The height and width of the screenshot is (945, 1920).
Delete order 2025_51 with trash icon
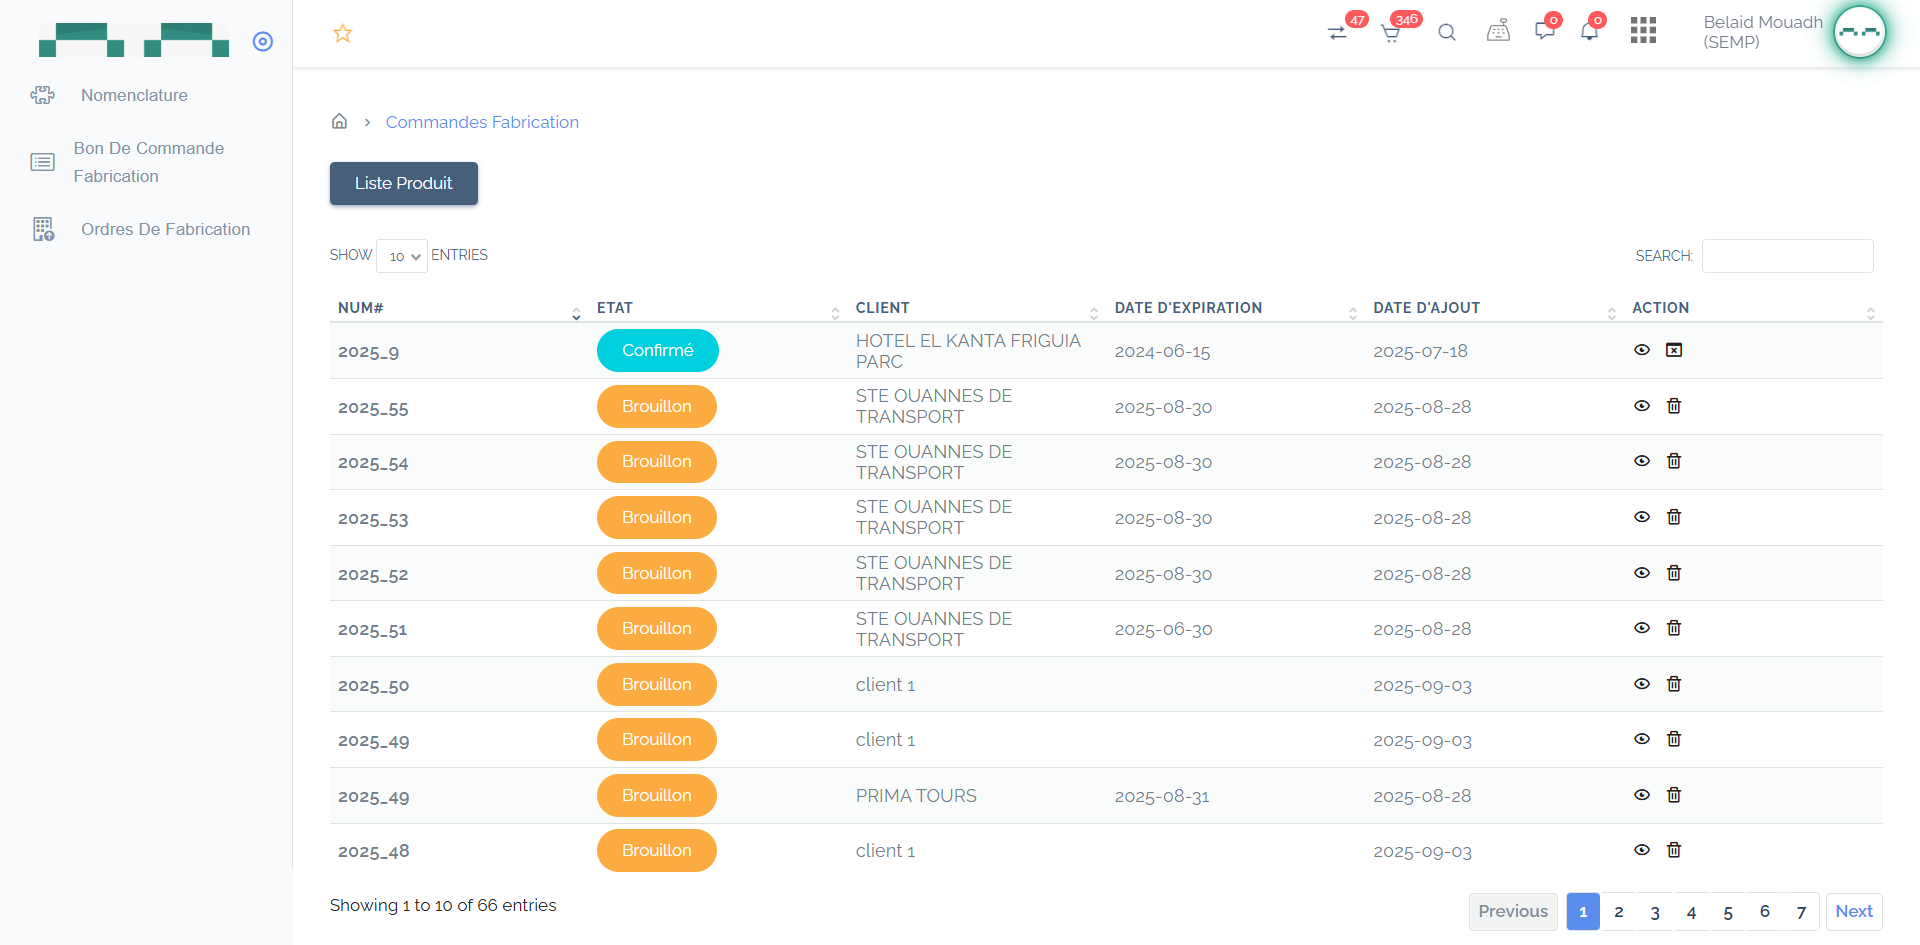point(1674,628)
